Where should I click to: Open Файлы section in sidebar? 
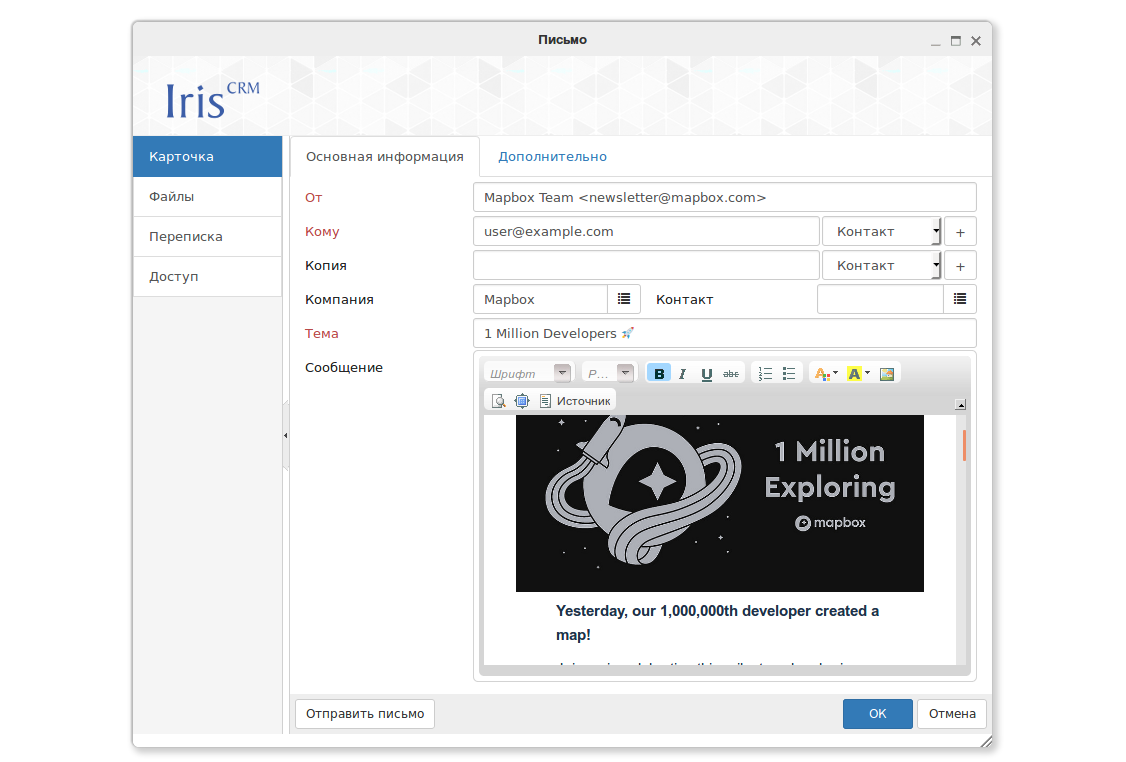click(x=208, y=197)
